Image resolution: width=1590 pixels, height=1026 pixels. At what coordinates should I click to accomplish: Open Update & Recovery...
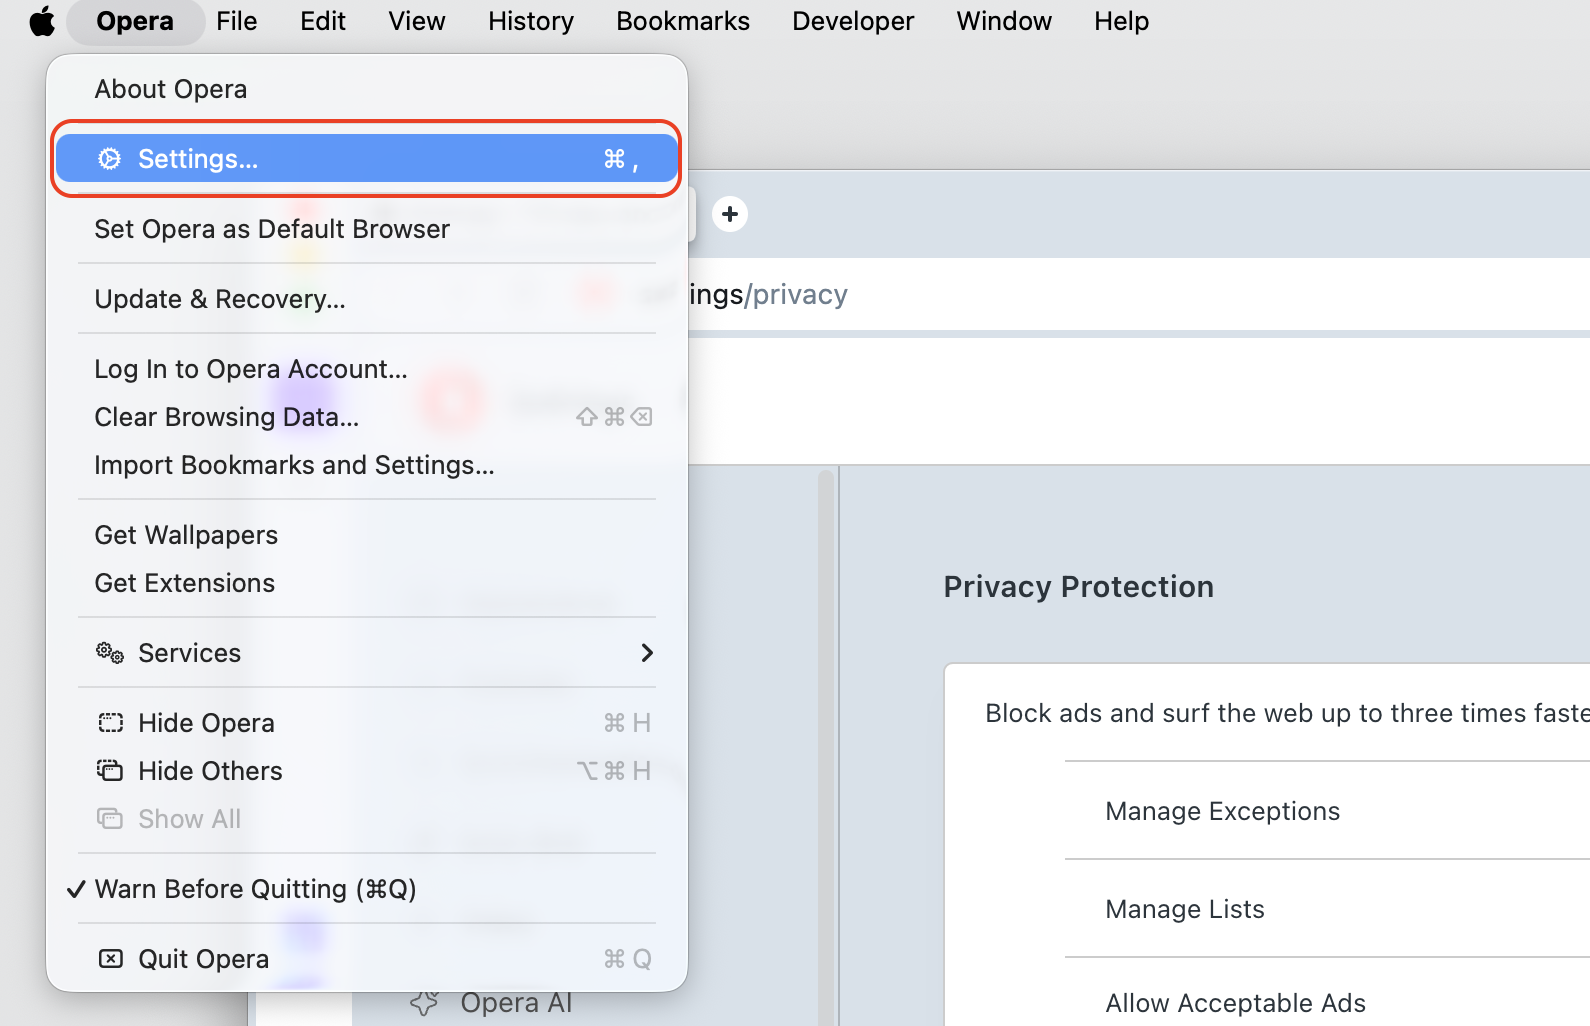point(367,299)
